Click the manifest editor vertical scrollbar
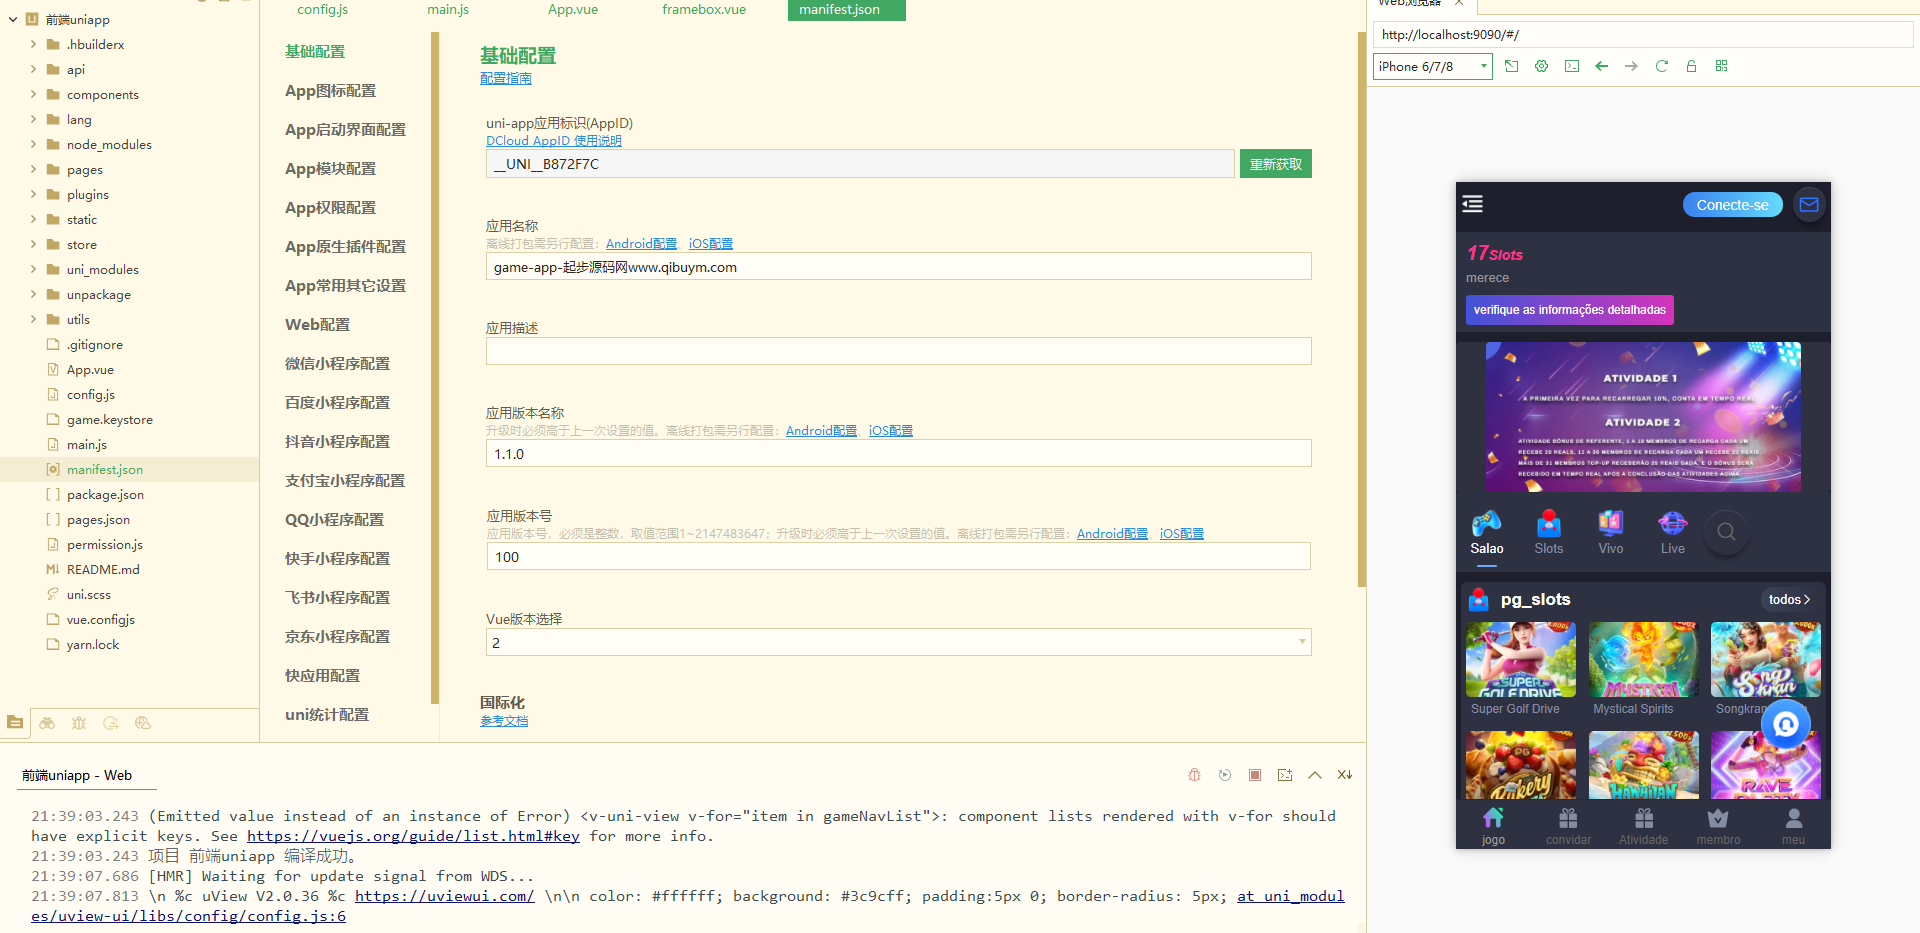This screenshot has height=933, width=1920. coord(1361,300)
